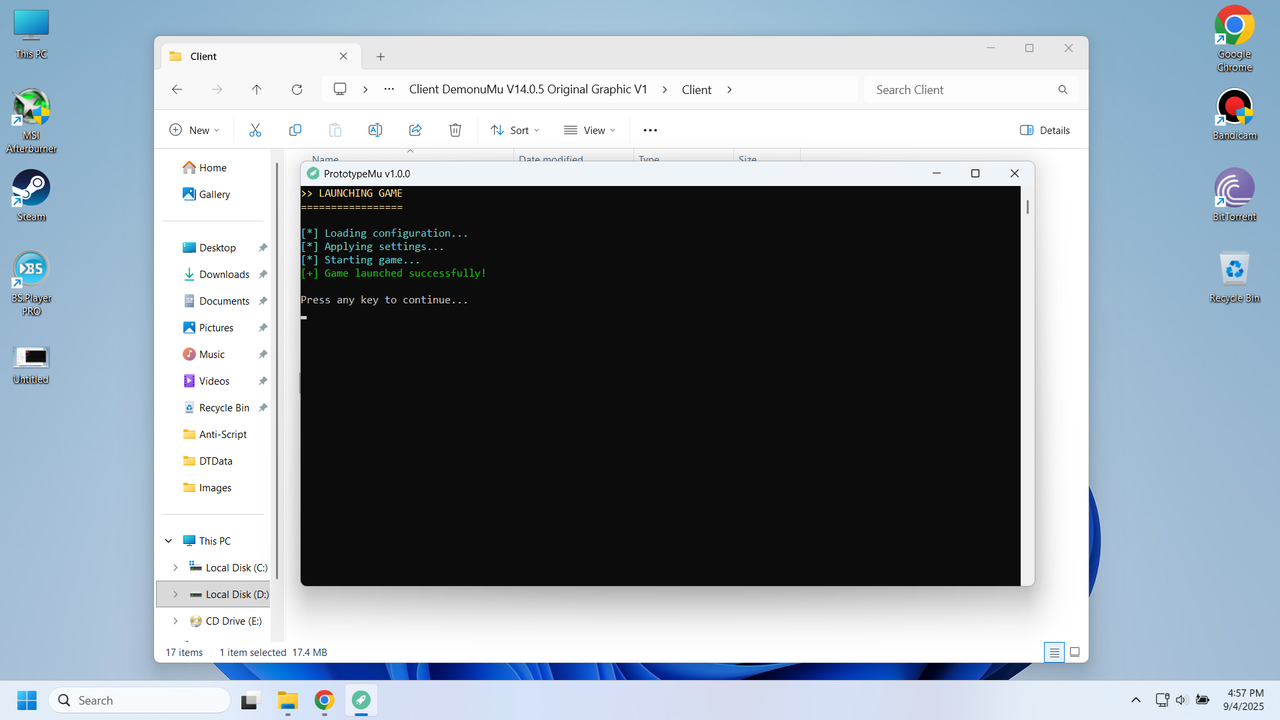
Task: Click Chrome icon in the taskbar
Action: (x=324, y=700)
